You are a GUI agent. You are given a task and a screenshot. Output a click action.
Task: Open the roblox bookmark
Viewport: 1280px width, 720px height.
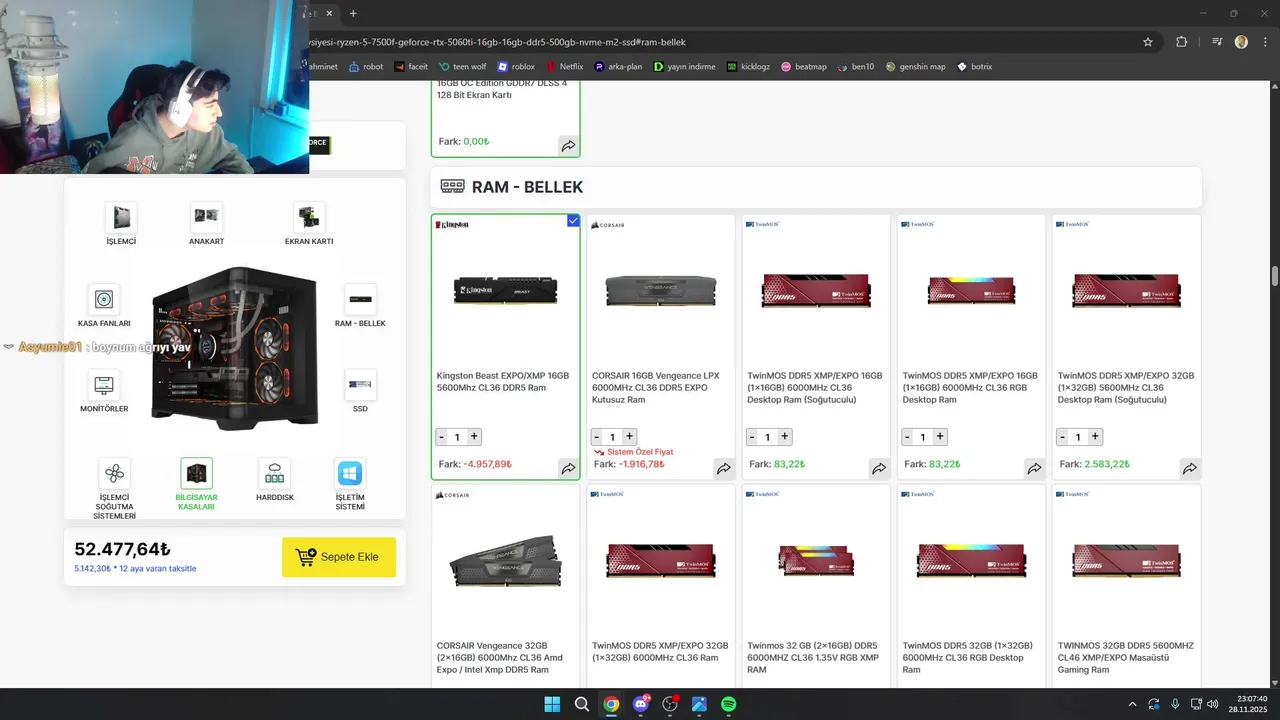(516, 67)
